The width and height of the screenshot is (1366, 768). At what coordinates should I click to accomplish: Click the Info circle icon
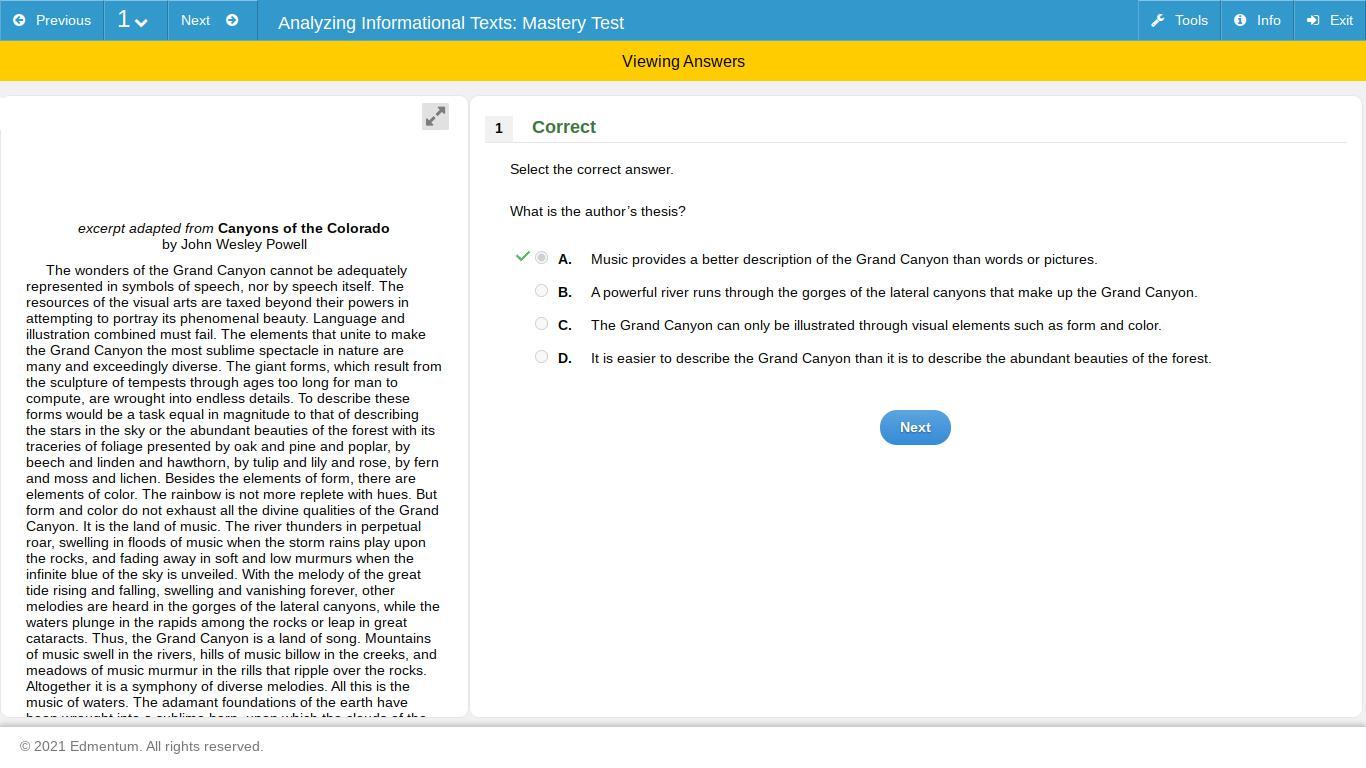1240,20
